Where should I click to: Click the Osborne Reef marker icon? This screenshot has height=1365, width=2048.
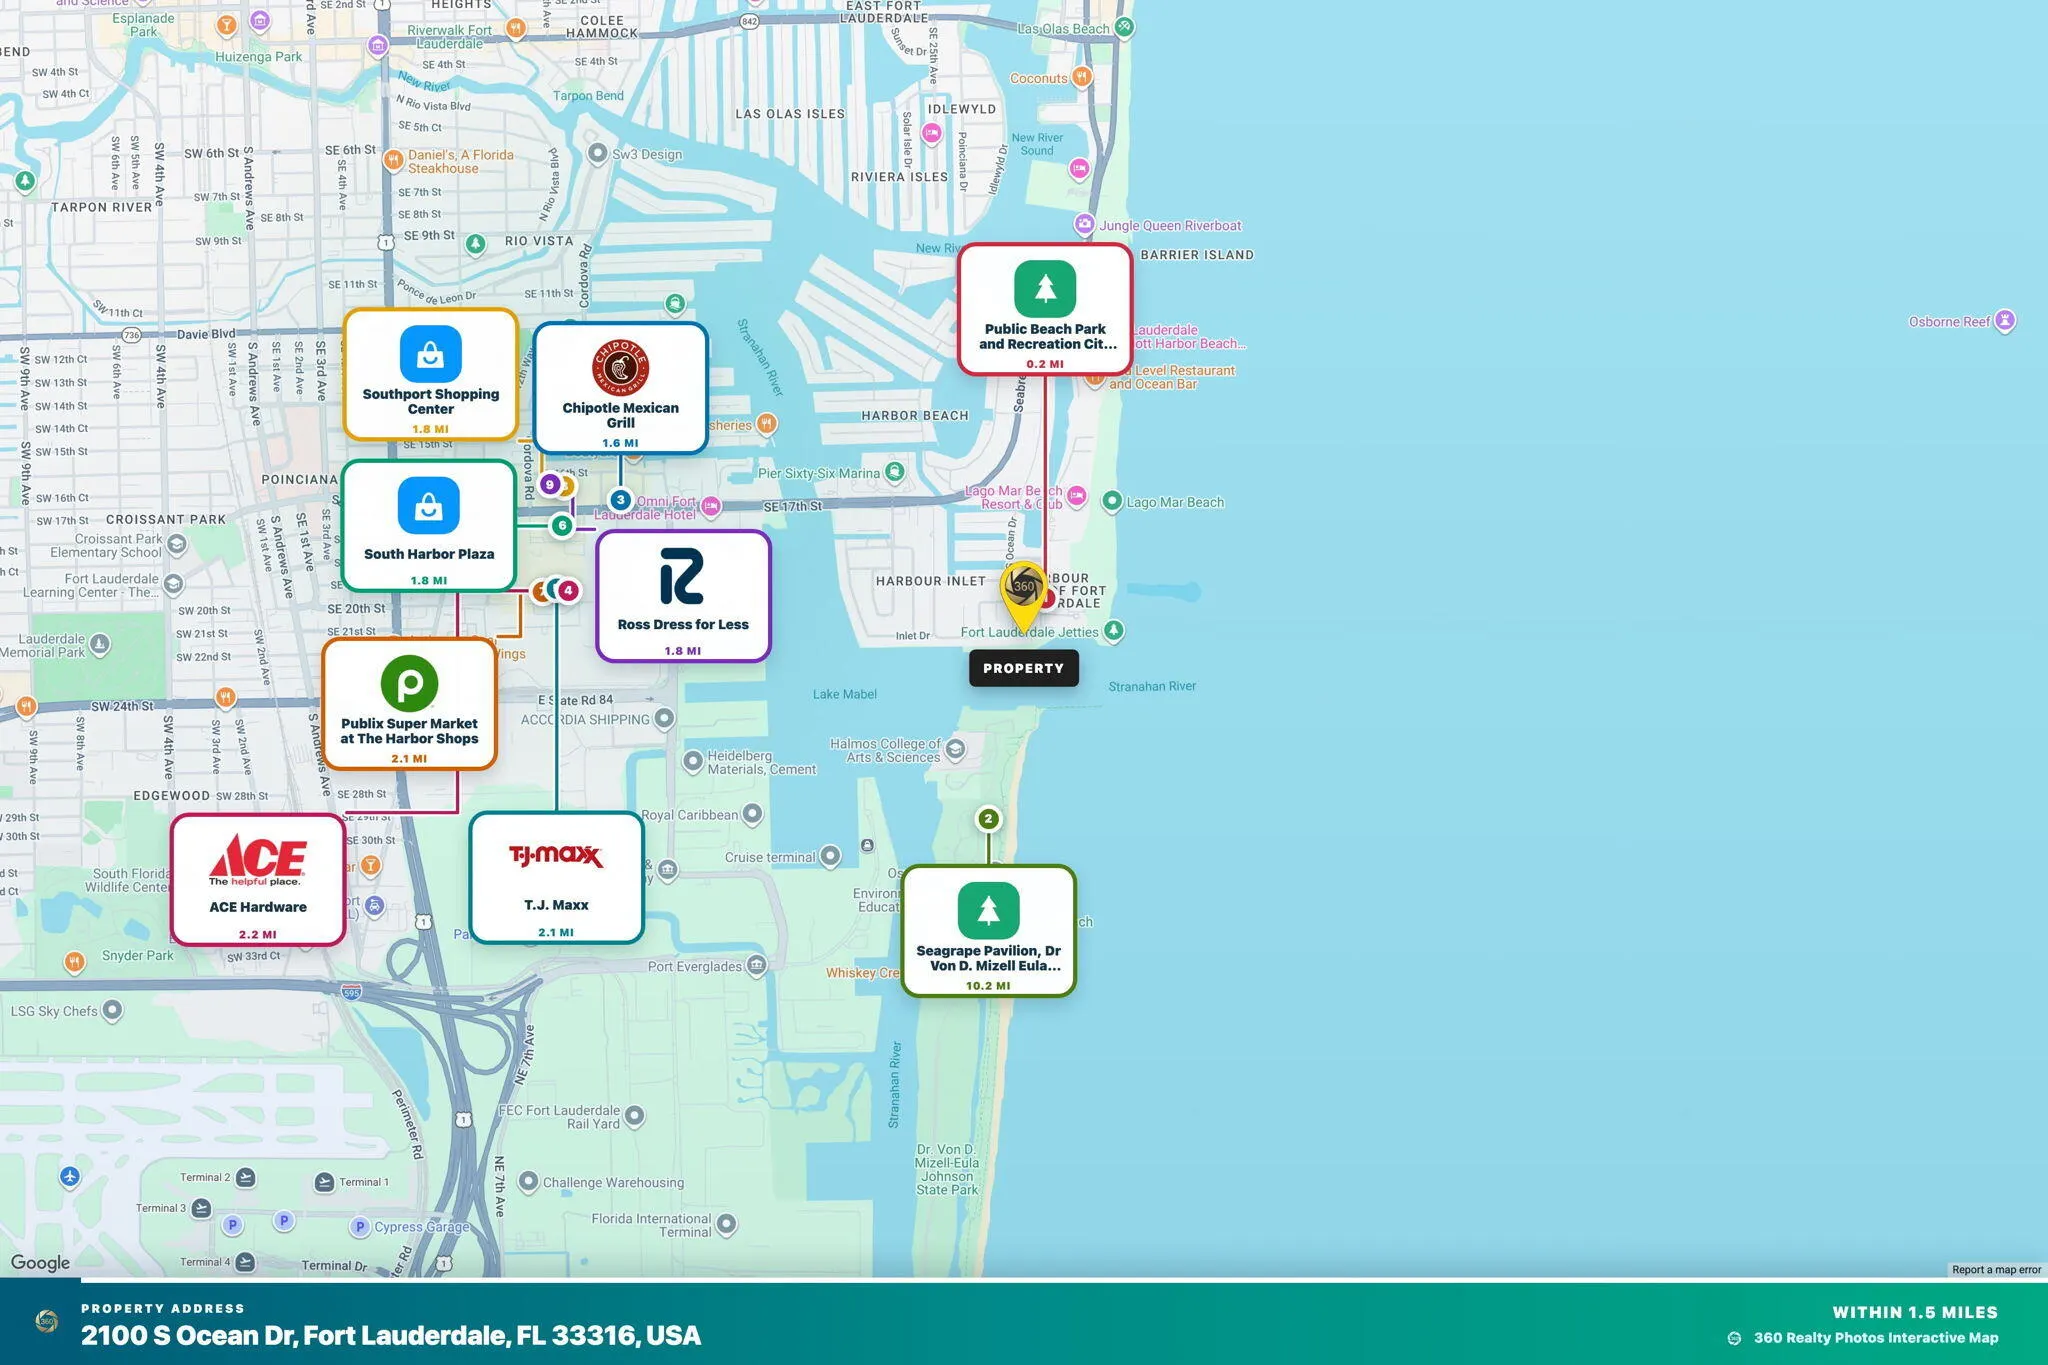click(2005, 321)
